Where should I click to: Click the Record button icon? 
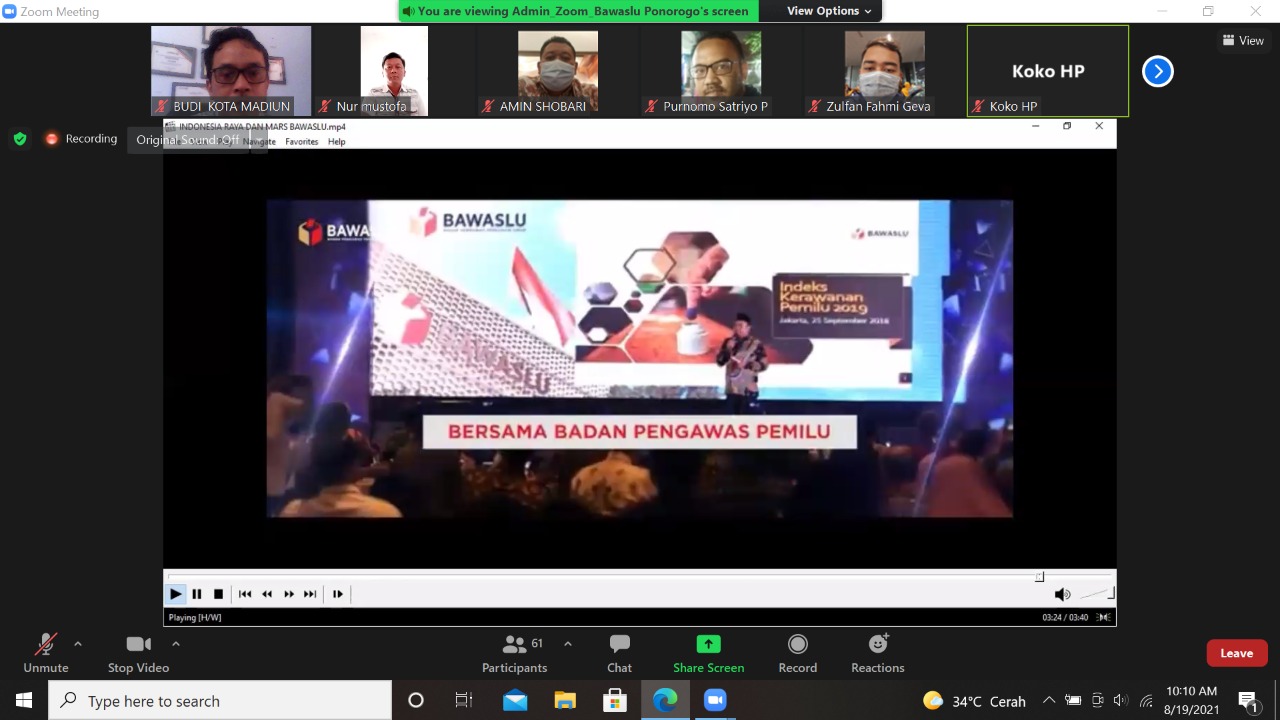[797, 645]
